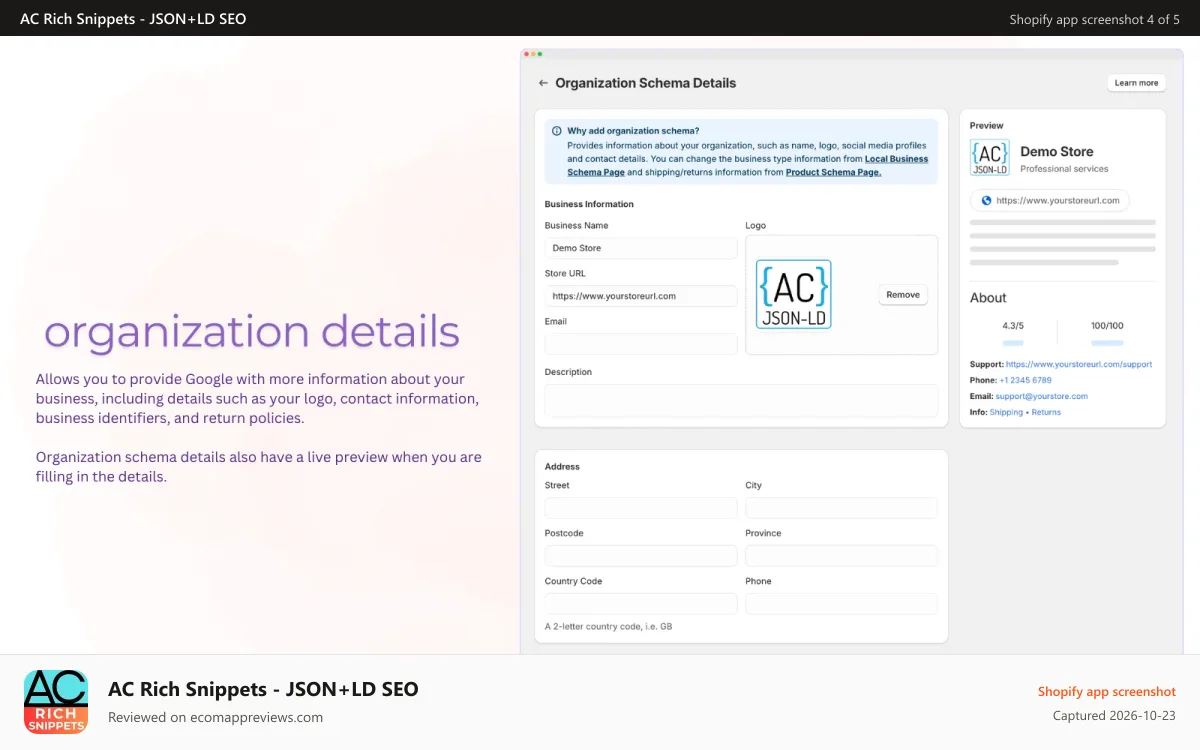This screenshot has height=750, width=1200.
Task: Click the preview store logo thumbnail
Action: pyautogui.click(x=990, y=158)
